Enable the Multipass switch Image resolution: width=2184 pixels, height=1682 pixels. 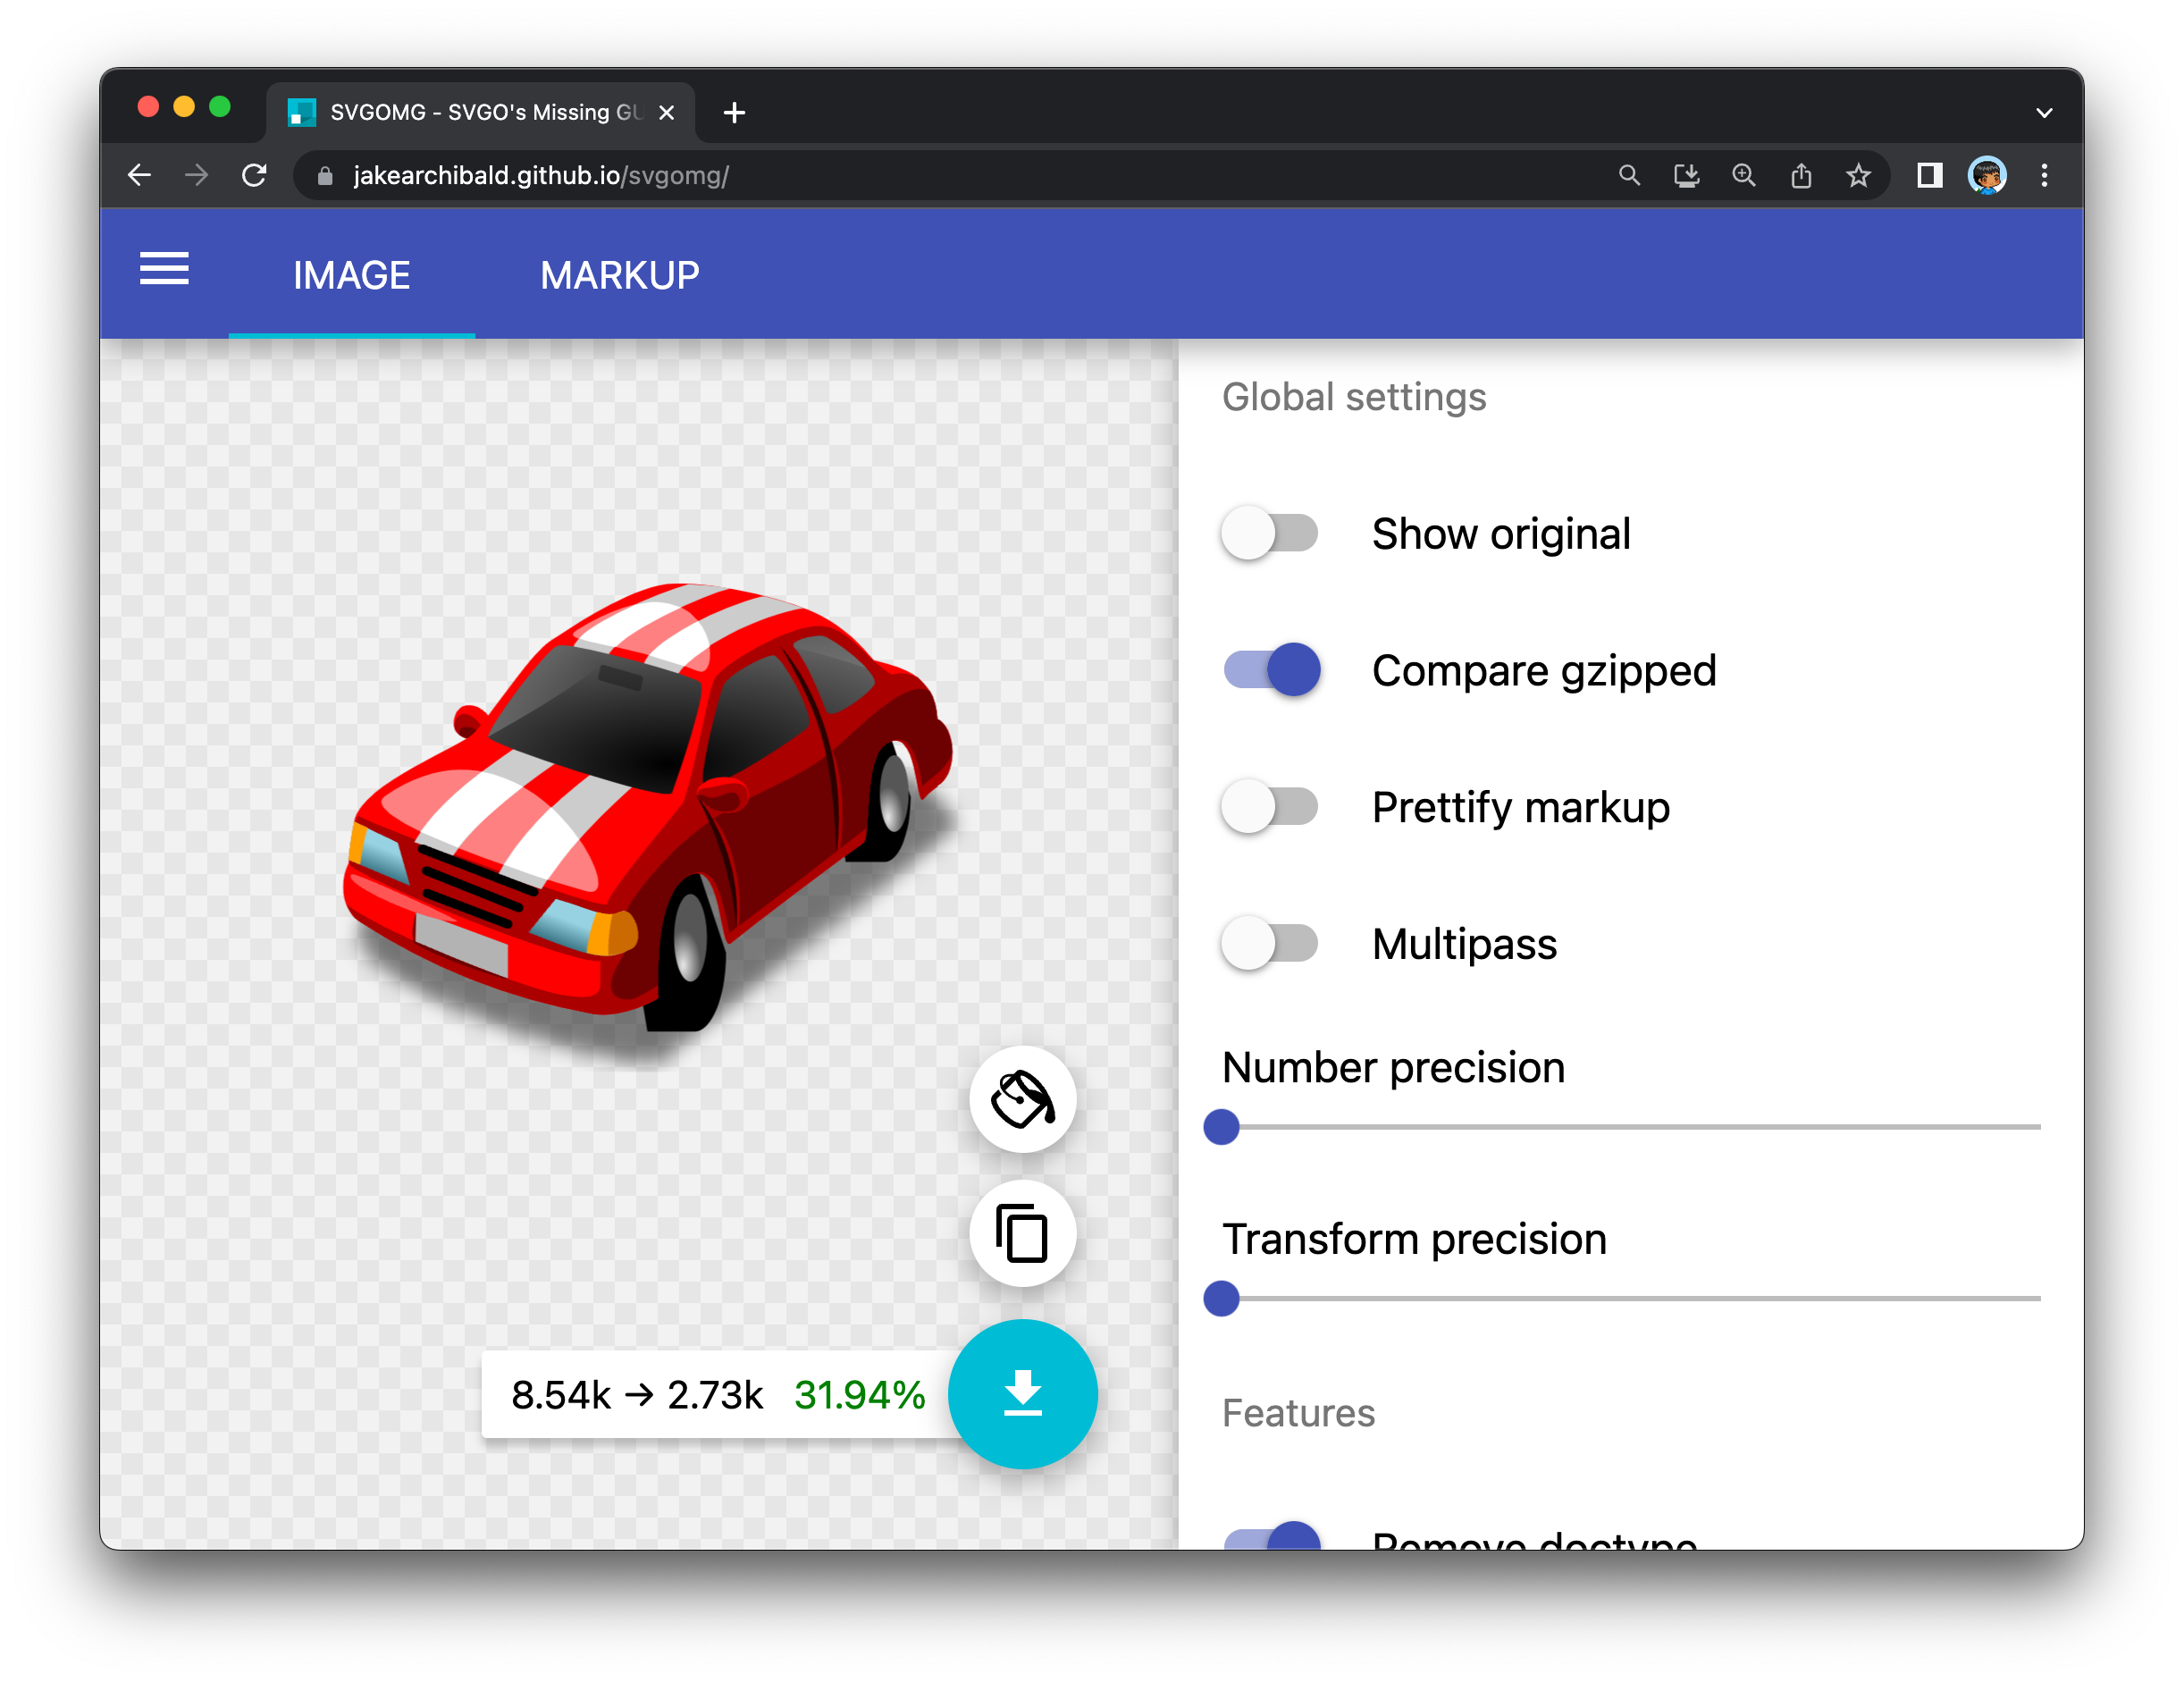(x=1270, y=943)
